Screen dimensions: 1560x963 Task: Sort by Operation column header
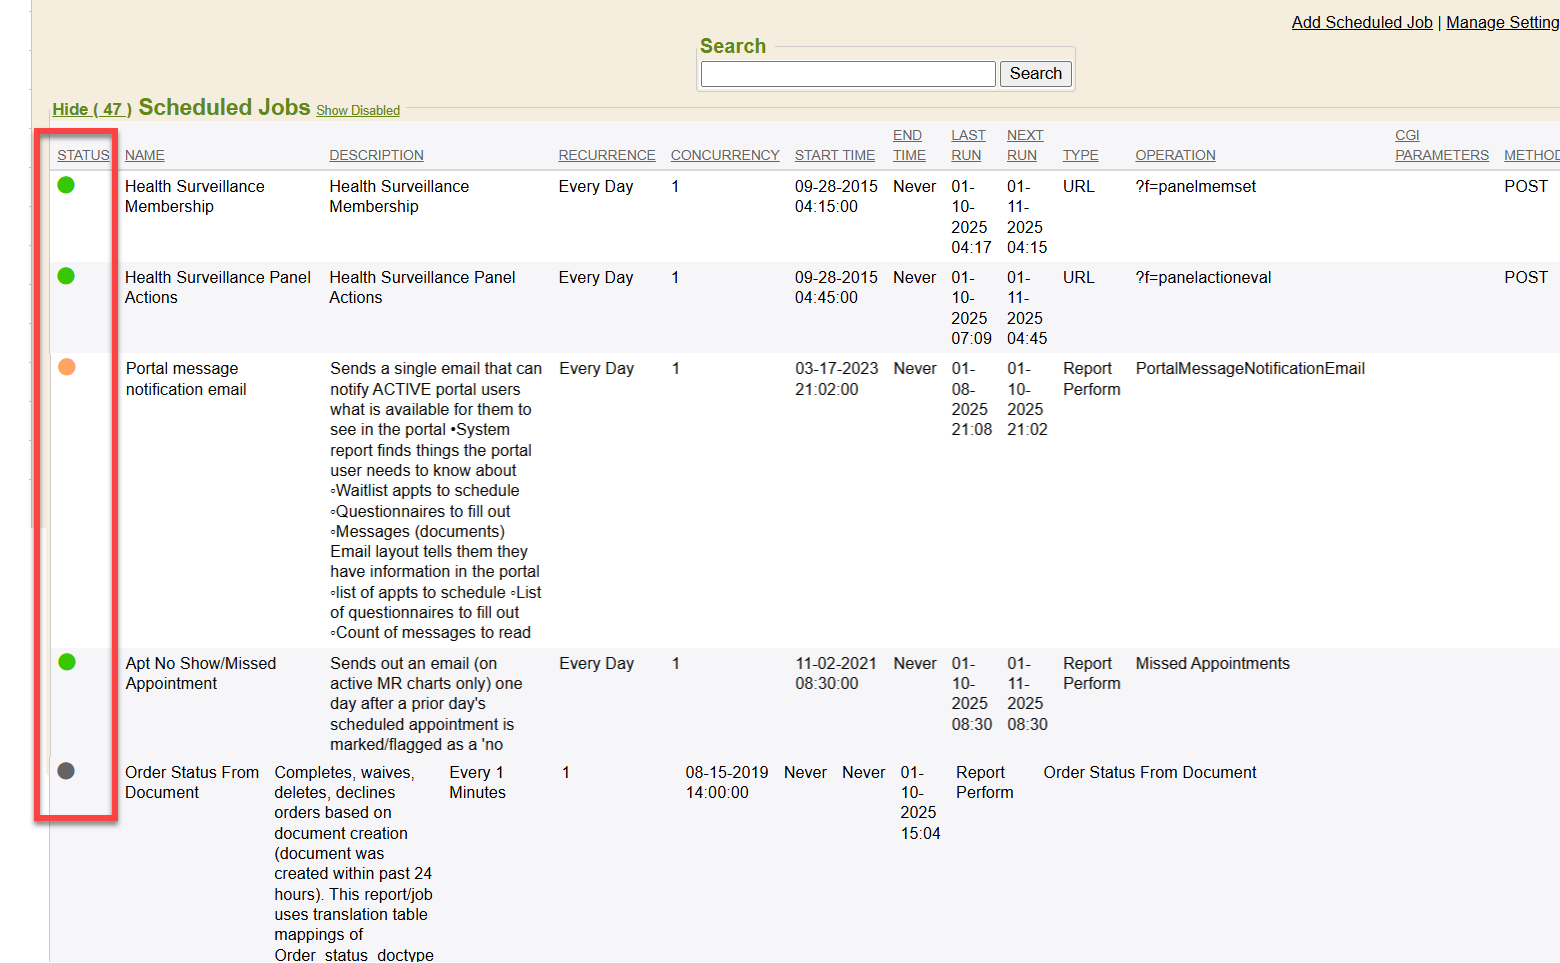[x=1175, y=155]
